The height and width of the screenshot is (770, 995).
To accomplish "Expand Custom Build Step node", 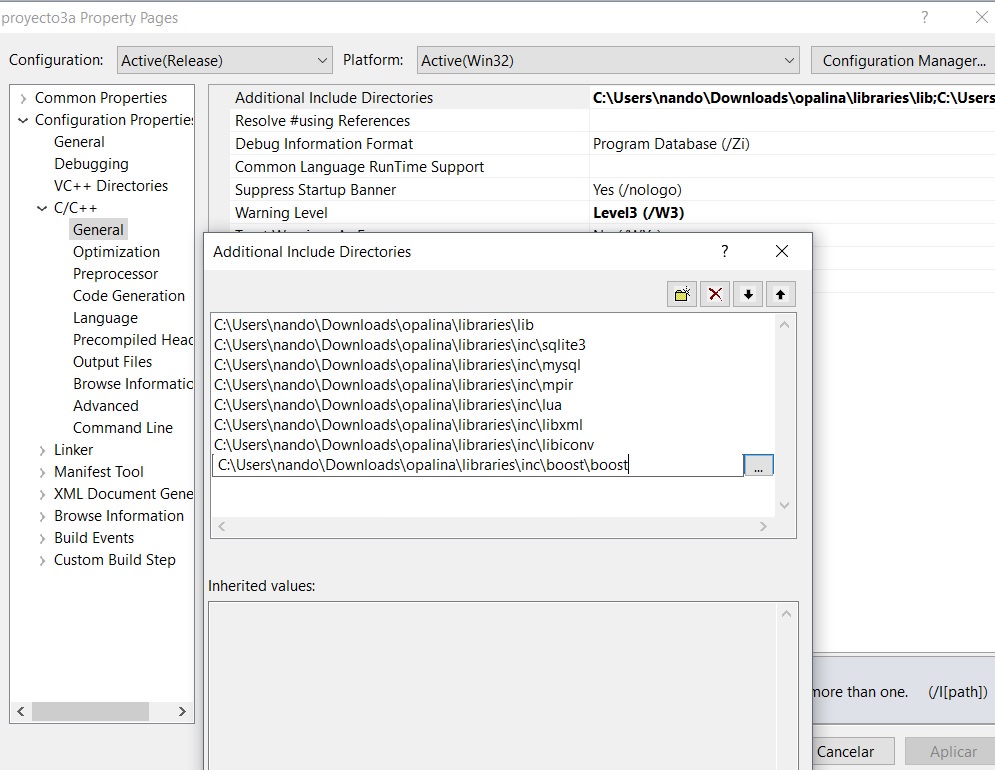I will [42, 561].
